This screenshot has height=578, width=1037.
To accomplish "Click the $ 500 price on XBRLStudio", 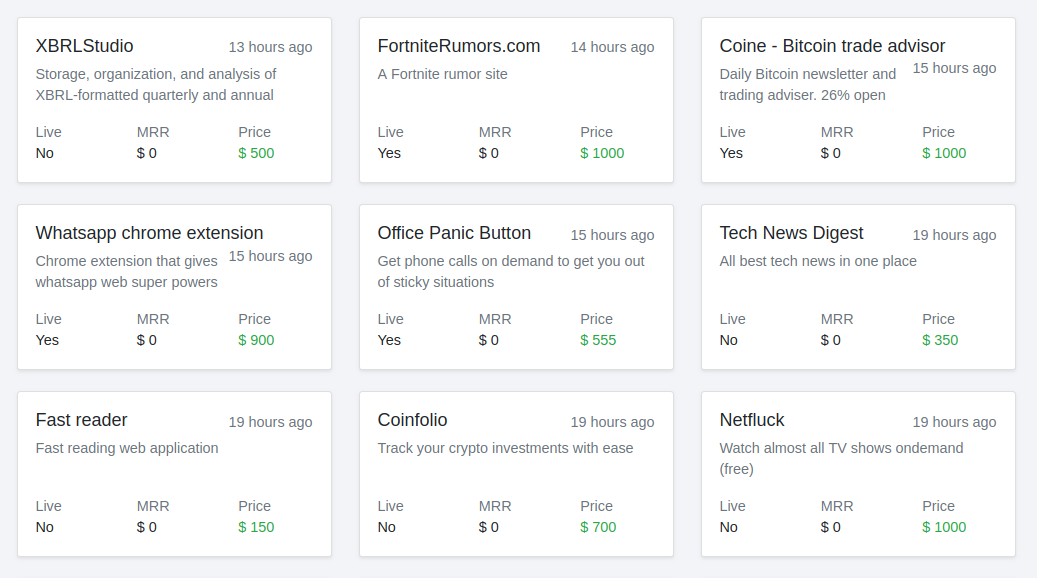I will [x=256, y=153].
